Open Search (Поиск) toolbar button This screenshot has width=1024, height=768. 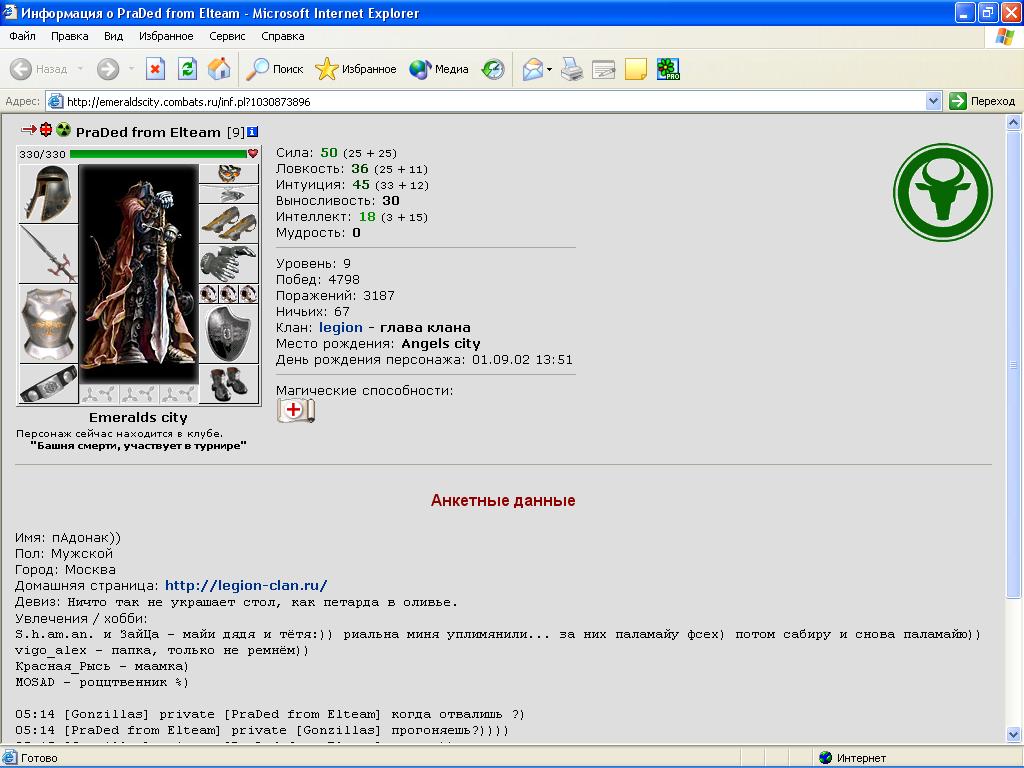coord(274,69)
